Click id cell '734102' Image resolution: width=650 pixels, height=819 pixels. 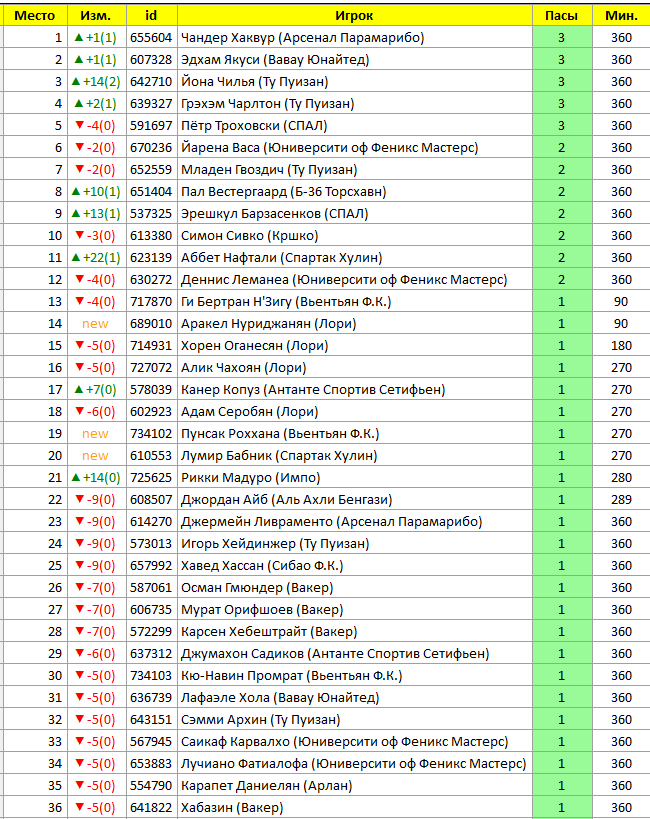[151, 434]
